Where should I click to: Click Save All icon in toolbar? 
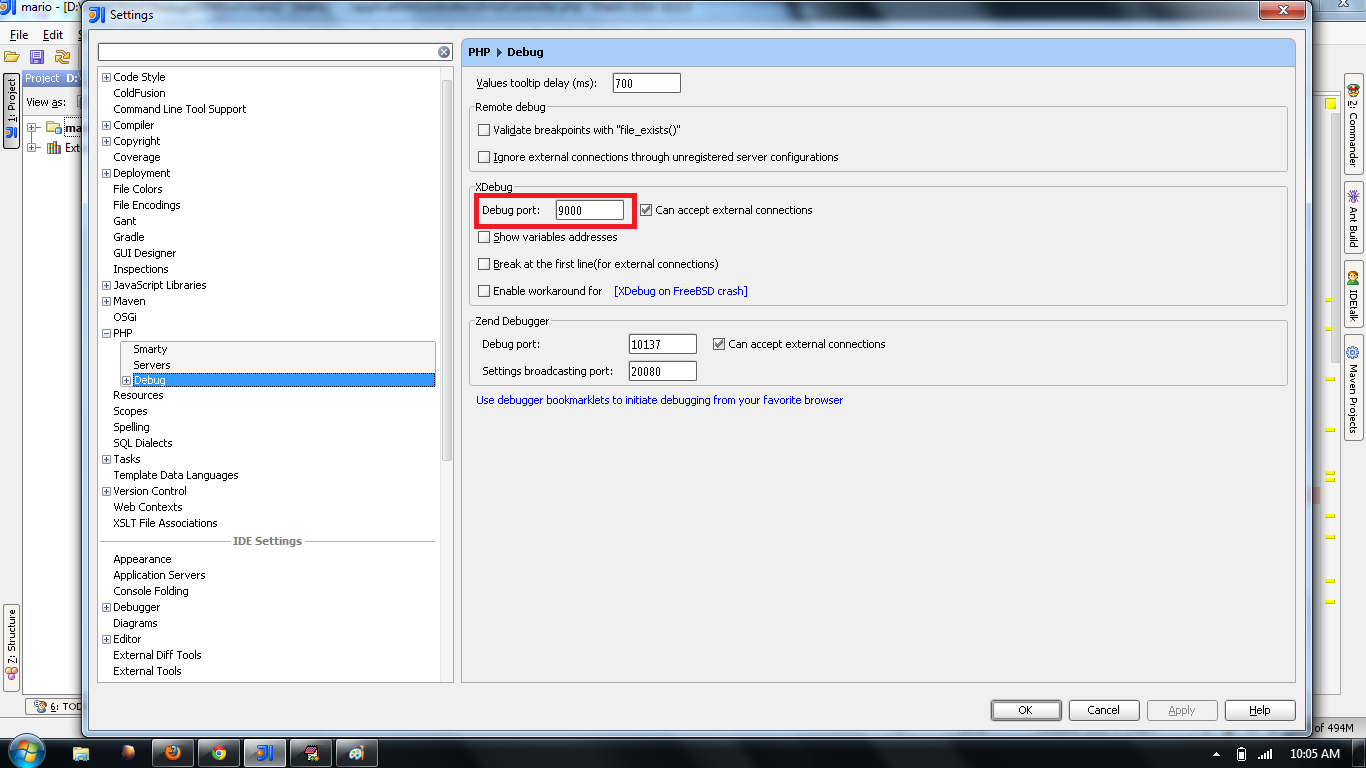(37, 56)
